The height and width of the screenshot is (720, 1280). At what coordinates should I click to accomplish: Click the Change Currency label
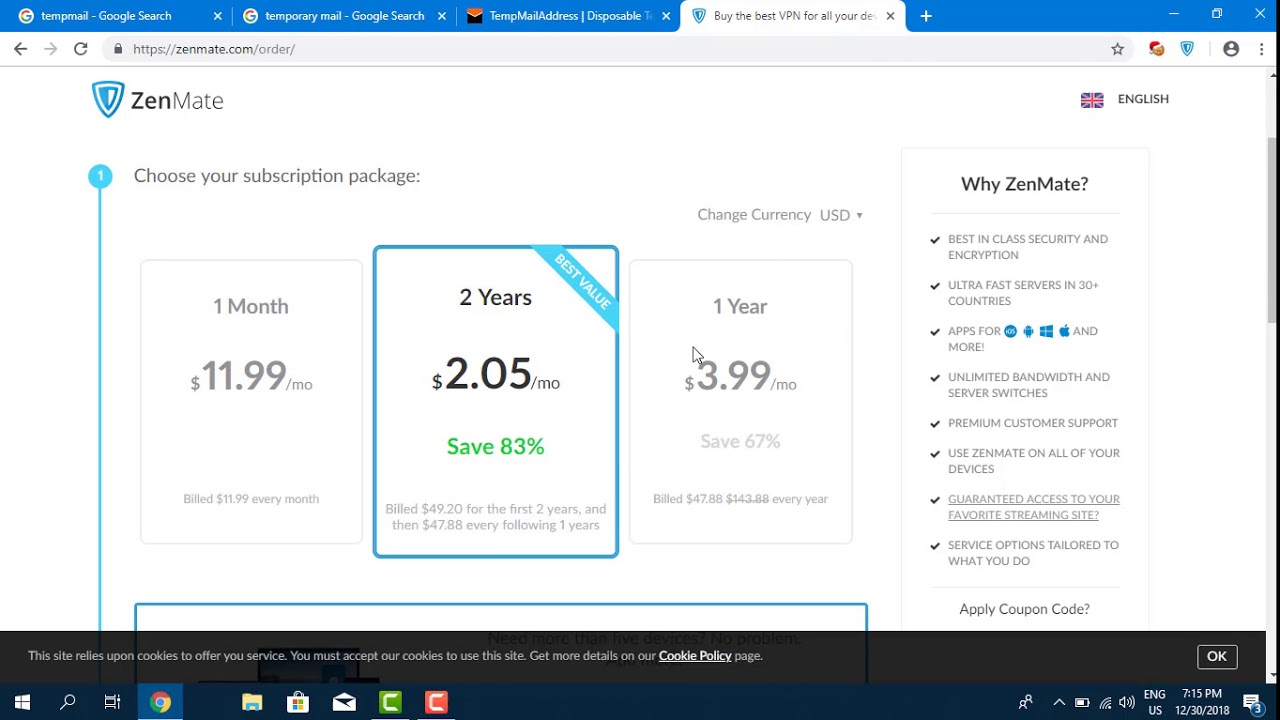click(x=754, y=215)
